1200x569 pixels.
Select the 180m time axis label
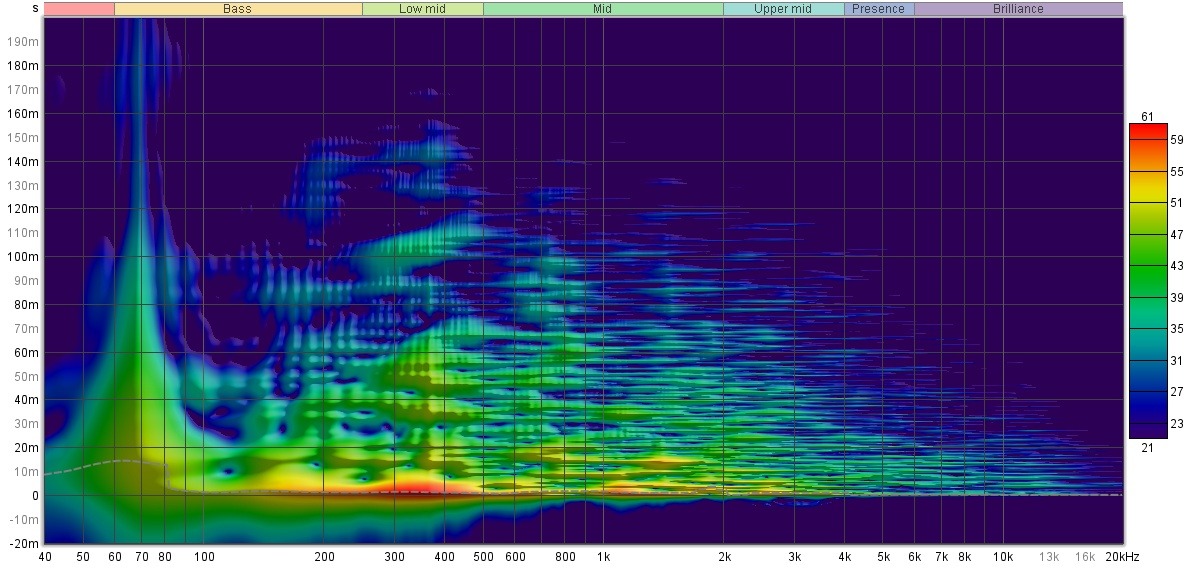[24, 66]
